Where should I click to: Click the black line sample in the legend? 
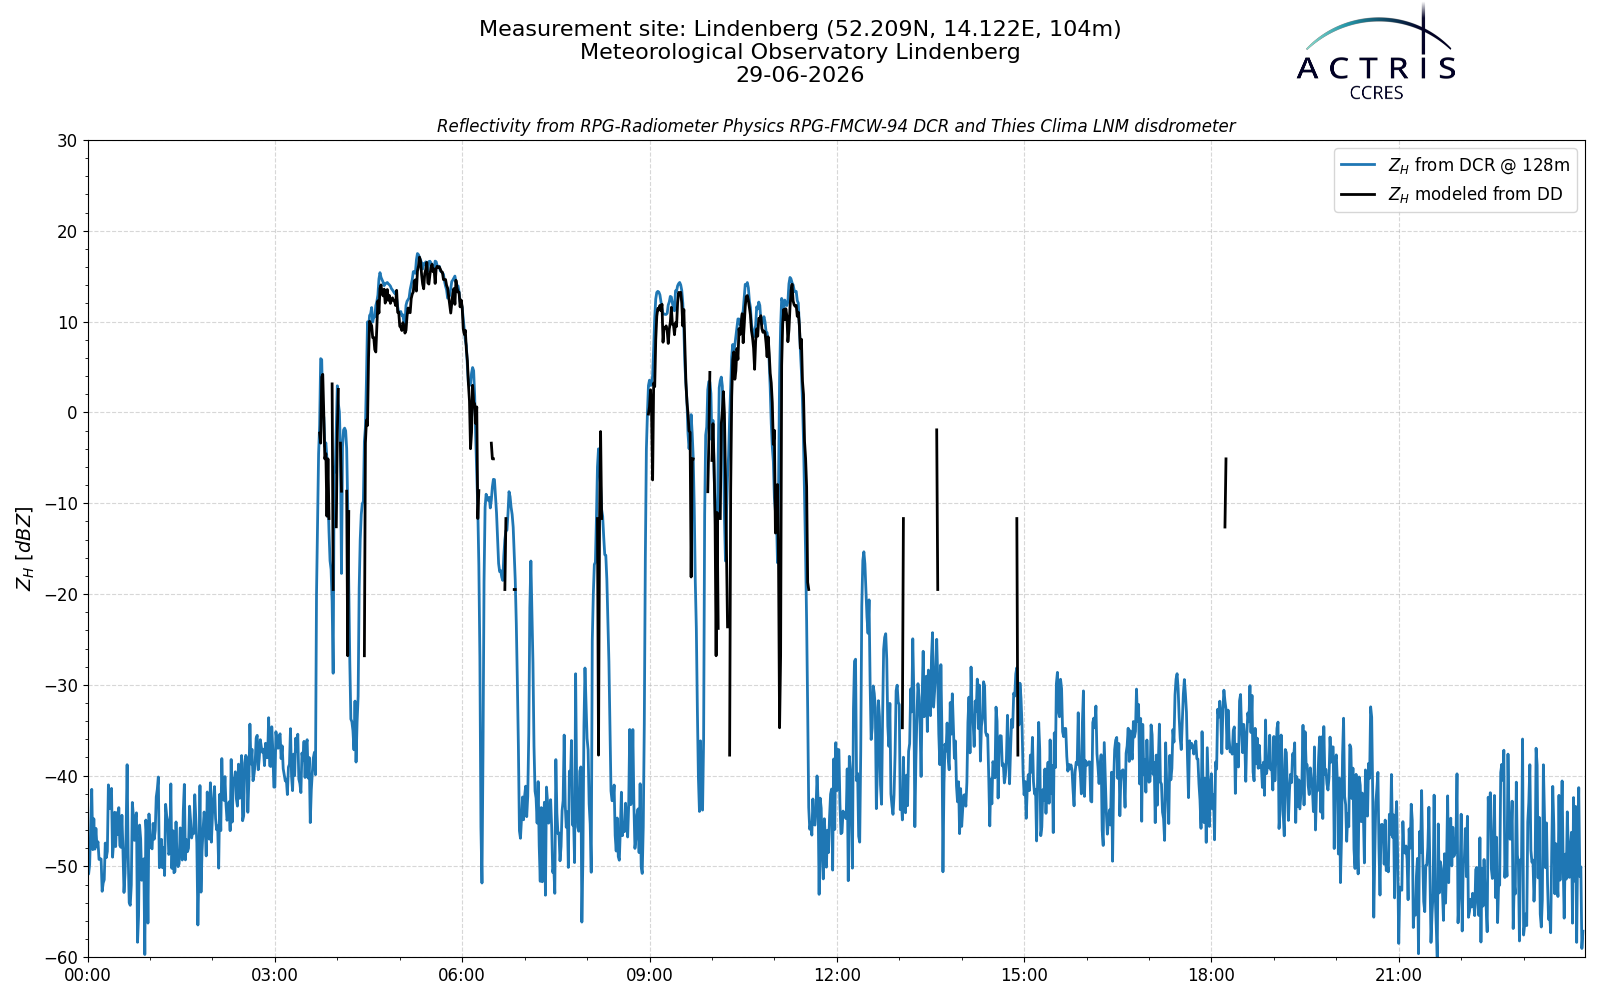click(x=1359, y=194)
